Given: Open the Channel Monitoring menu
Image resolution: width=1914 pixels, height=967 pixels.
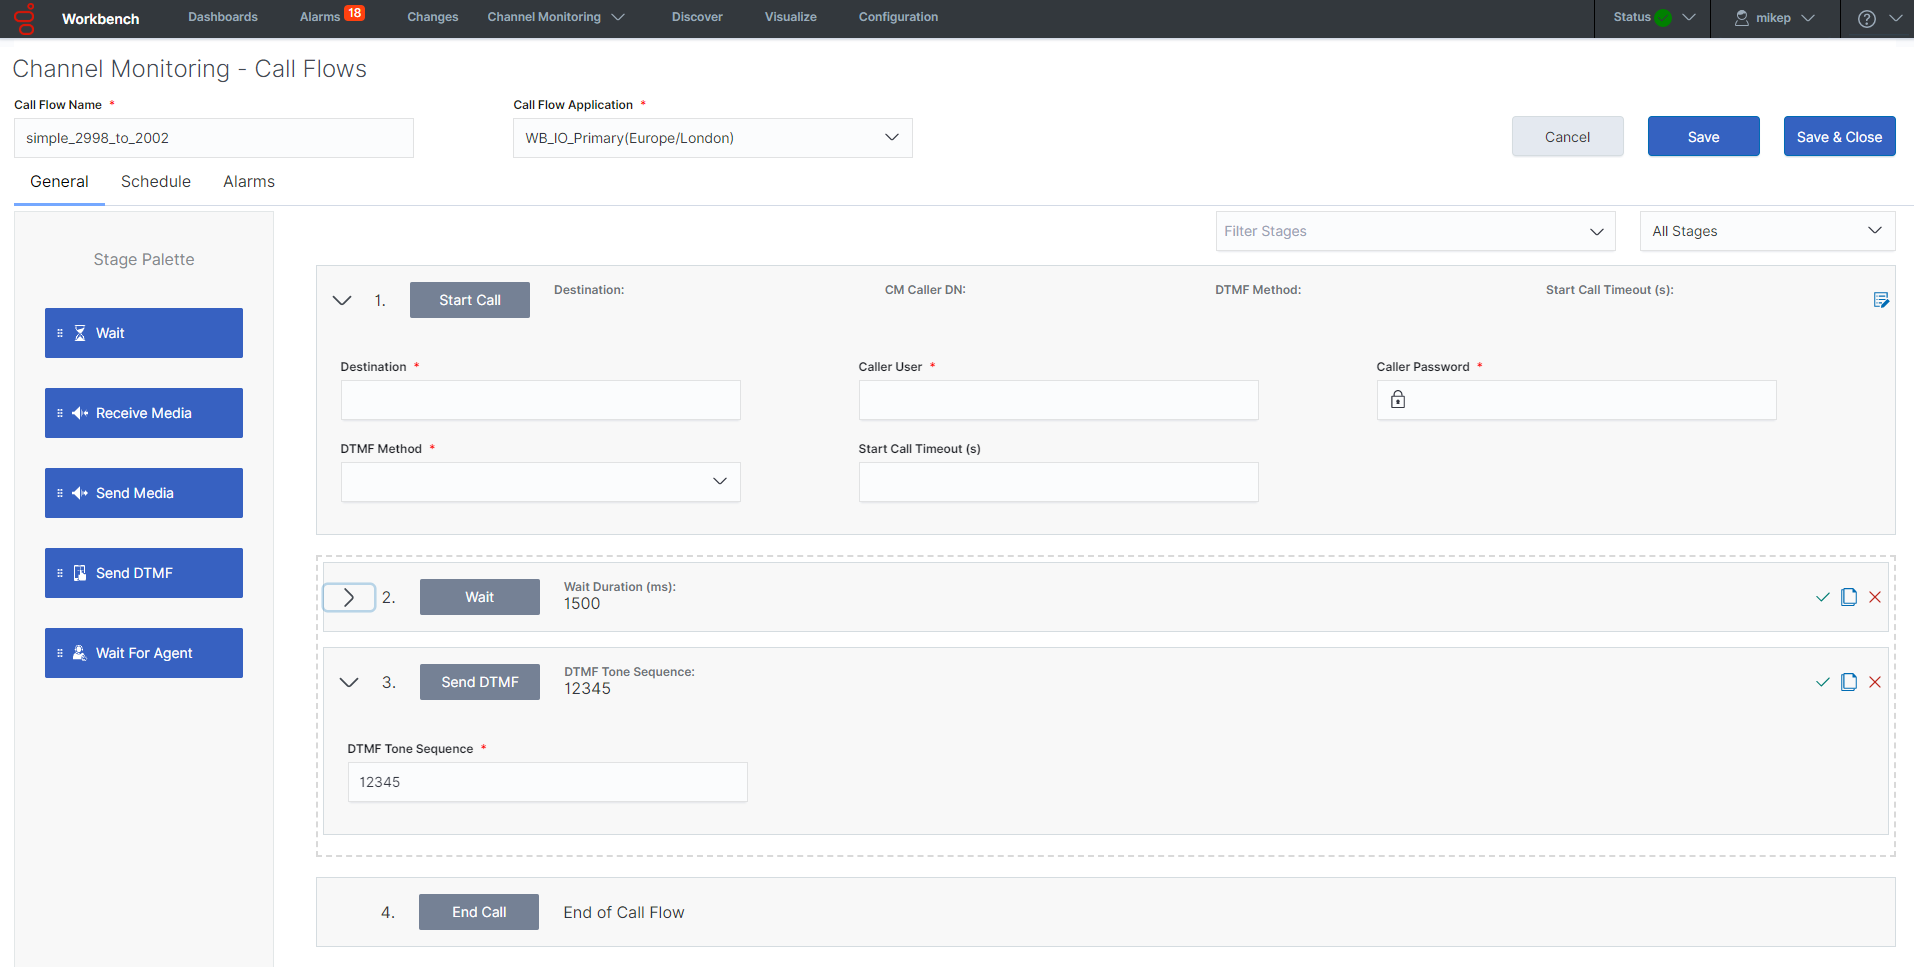Looking at the screenshot, I should tap(545, 17).
